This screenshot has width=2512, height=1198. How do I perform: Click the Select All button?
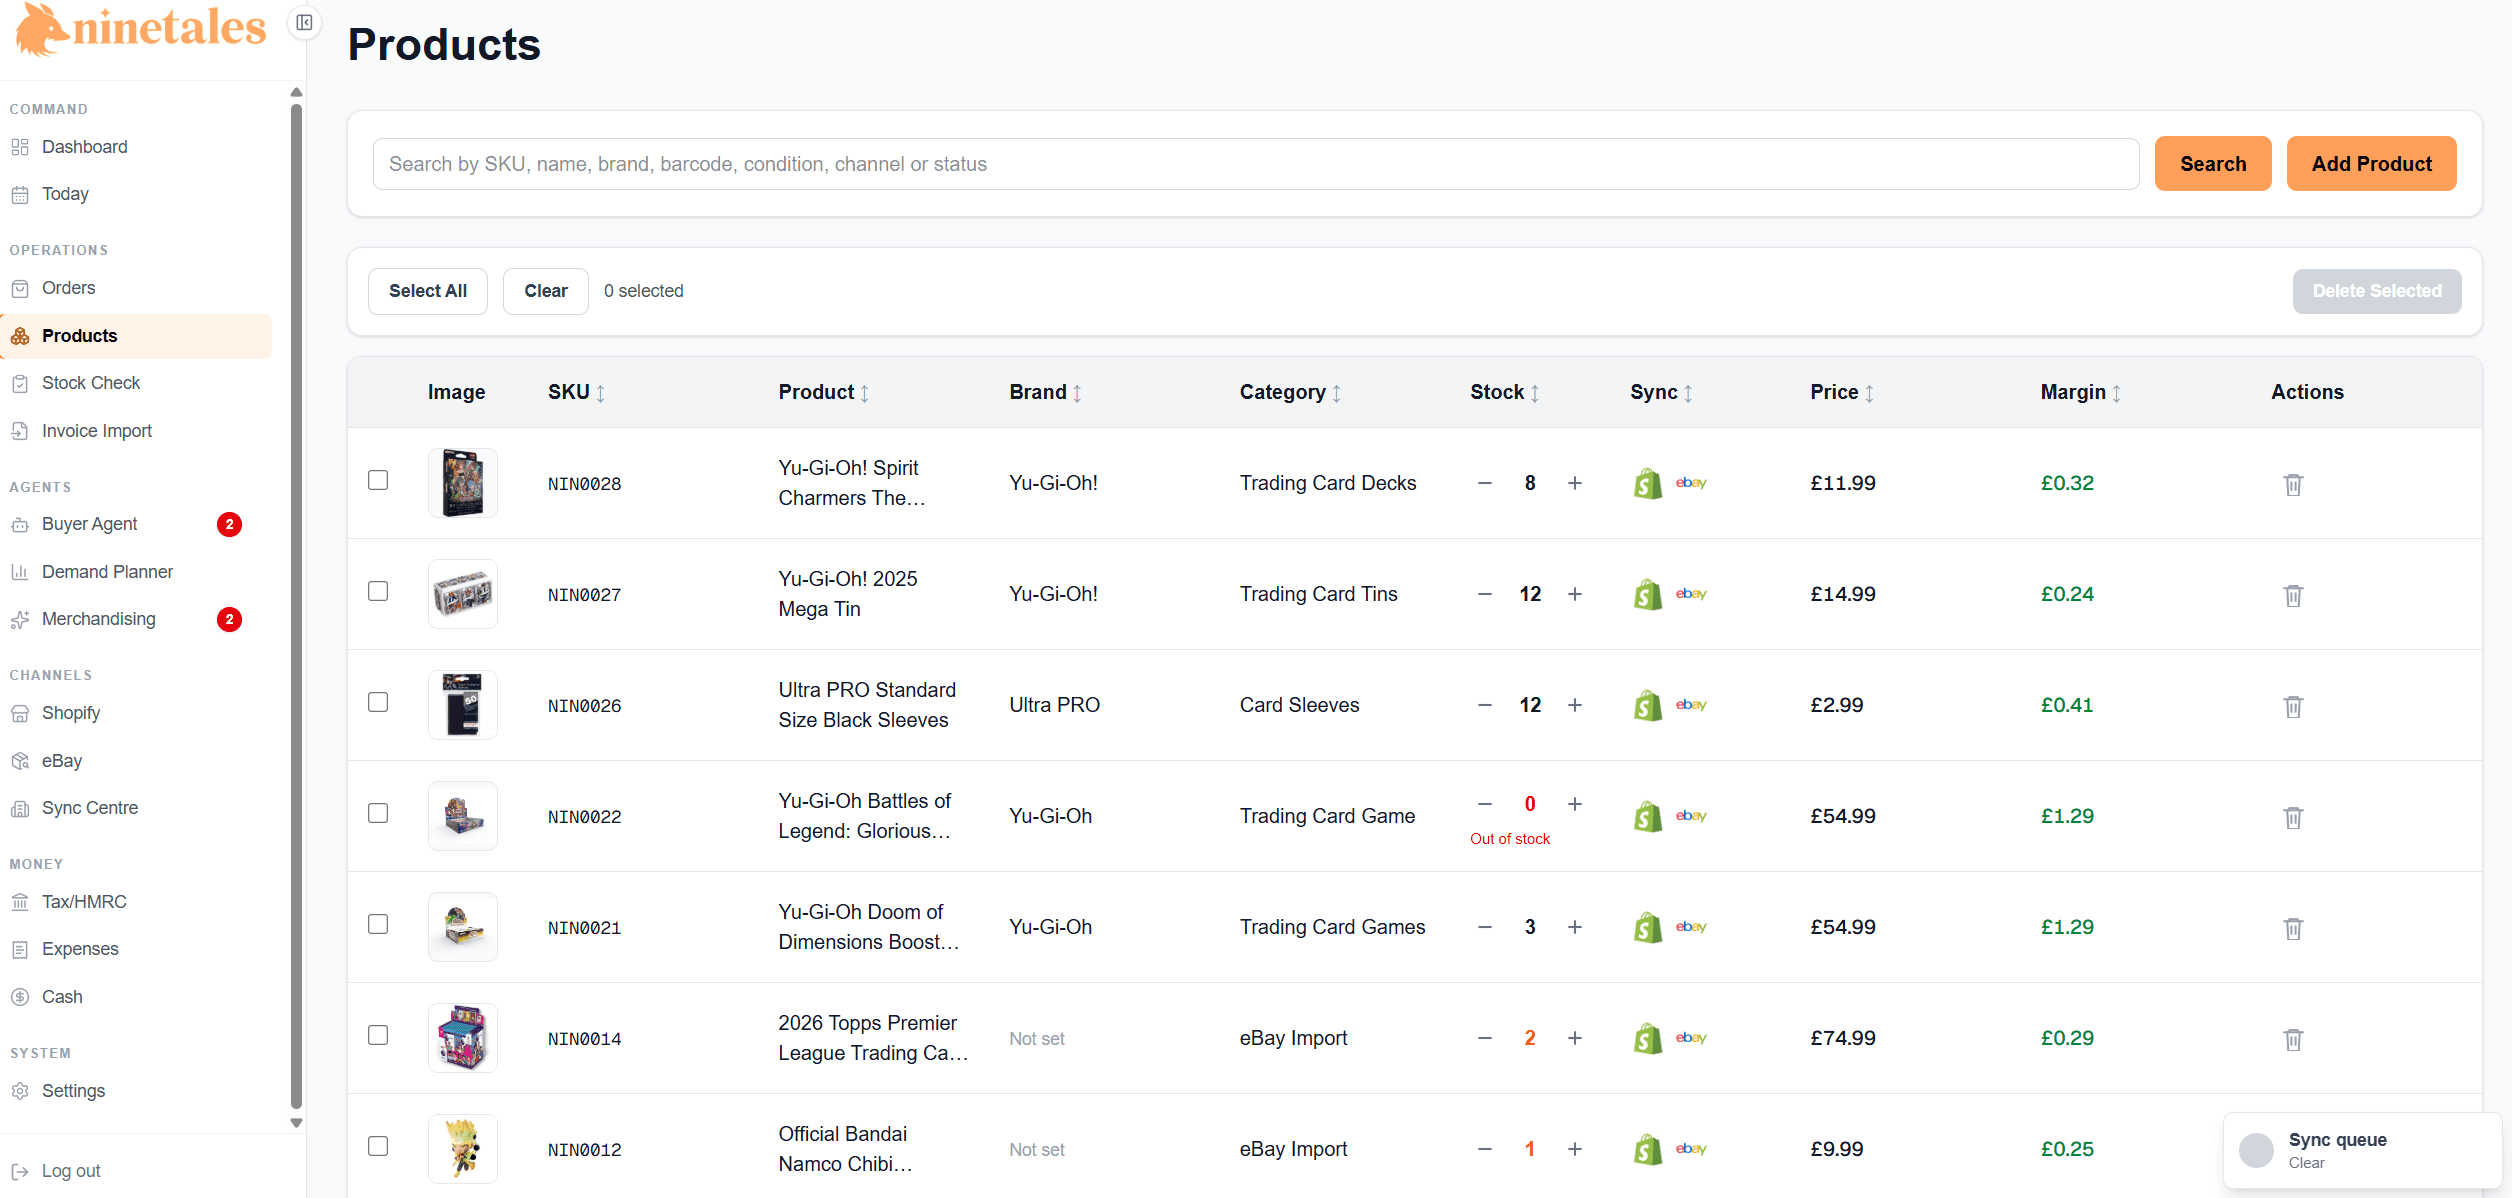pyautogui.click(x=428, y=291)
